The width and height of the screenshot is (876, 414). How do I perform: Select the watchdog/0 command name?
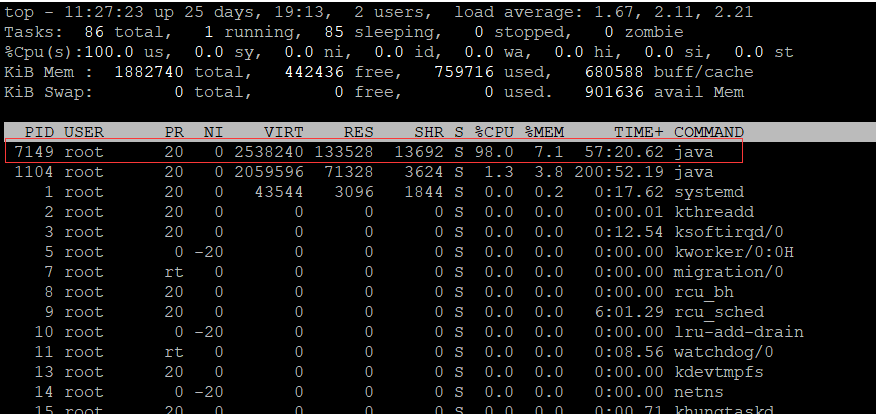pos(724,353)
